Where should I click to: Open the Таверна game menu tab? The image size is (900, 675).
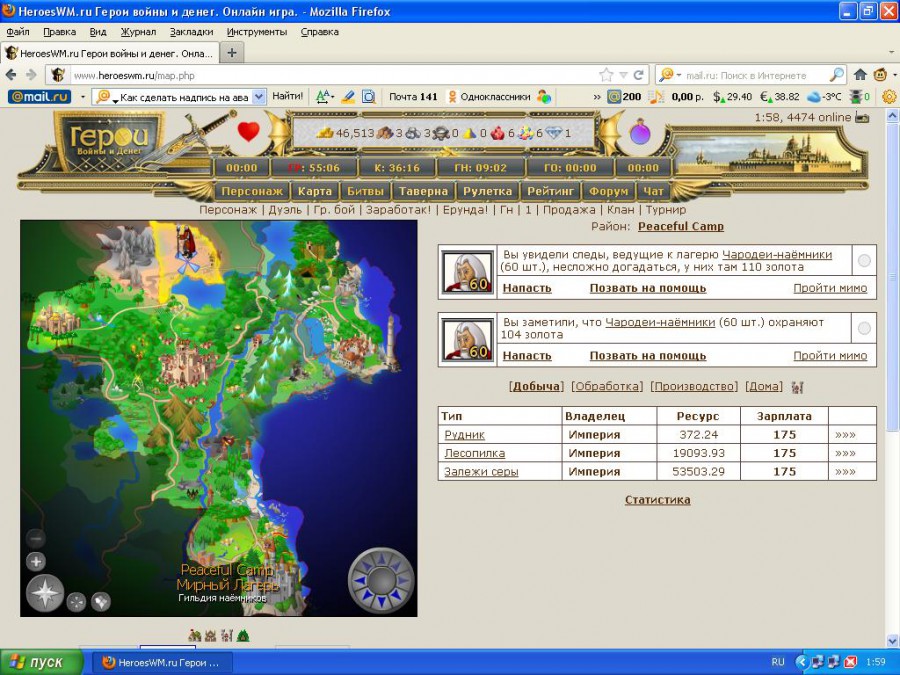423,192
